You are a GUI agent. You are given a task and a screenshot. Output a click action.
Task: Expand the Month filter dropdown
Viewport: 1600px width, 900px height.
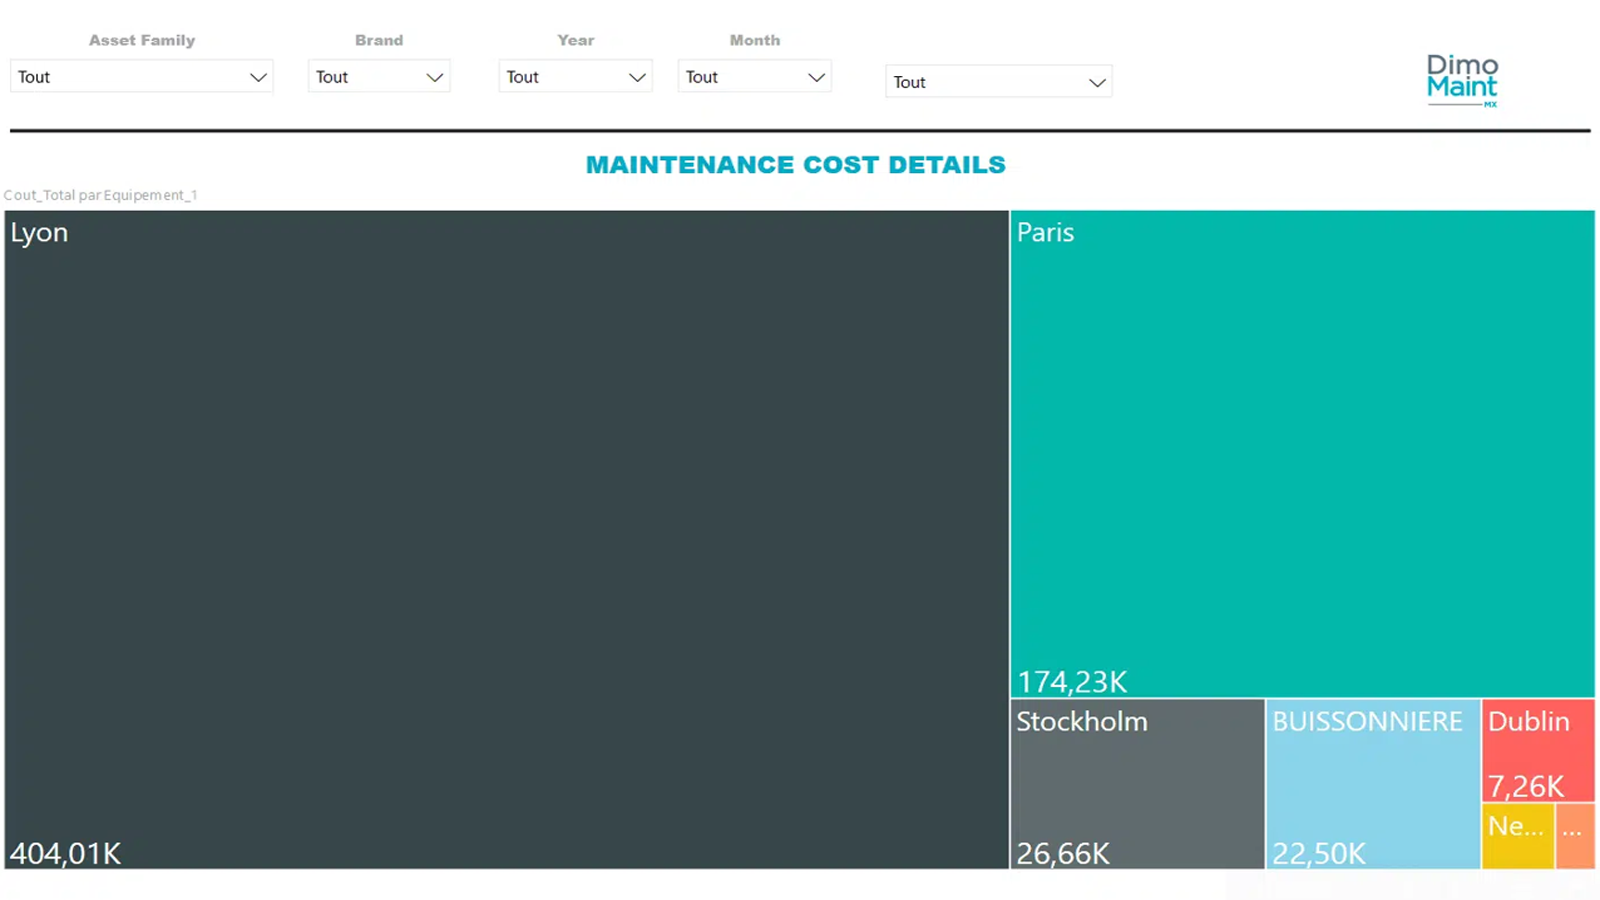click(x=755, y=77)
